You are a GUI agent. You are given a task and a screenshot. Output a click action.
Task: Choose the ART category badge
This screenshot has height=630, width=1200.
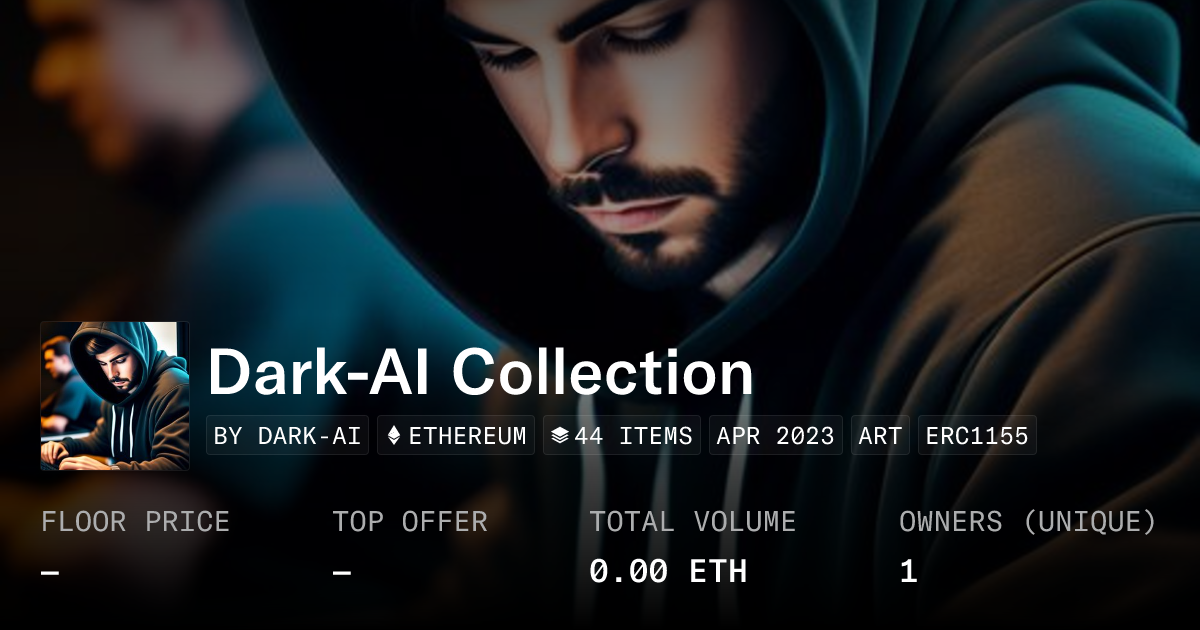coord(880,436)
